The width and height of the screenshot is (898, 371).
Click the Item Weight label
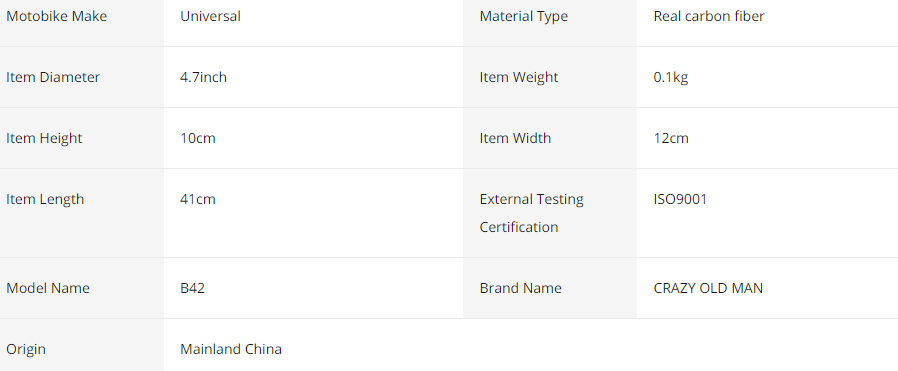pyautogui.click(x=519, y=78)
